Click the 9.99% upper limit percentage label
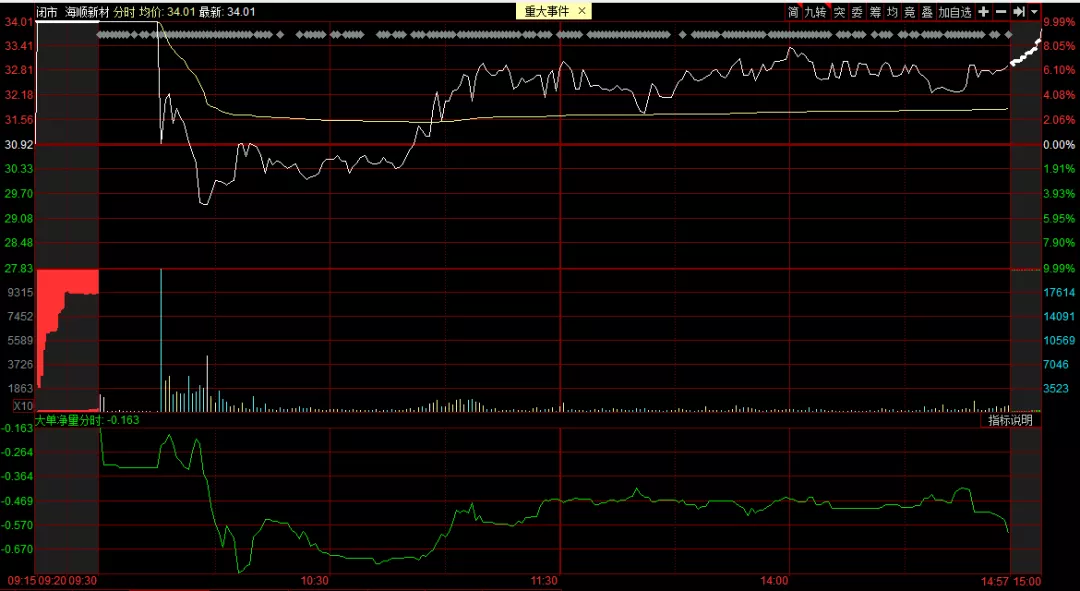This screenshot has width=1080, height=591. pyautogui.click(x=1059, y=22)
